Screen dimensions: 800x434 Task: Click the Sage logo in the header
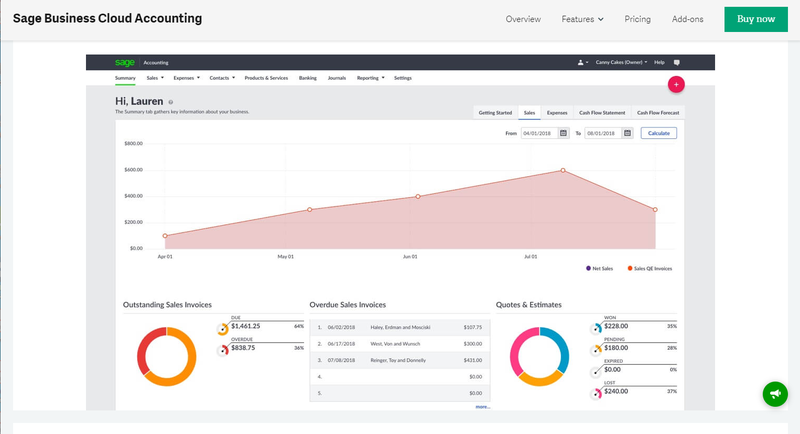[x=124, y=62]
